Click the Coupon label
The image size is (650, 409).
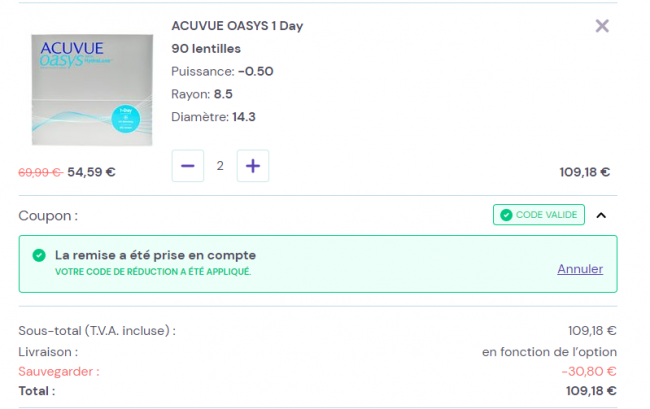[x=48, y=215]
